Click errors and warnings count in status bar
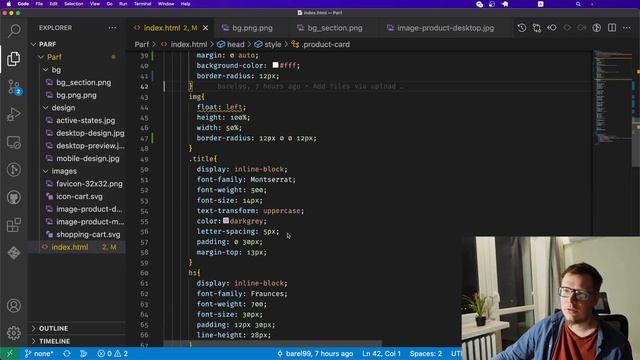640x360 pixels. pyautogui.click(x=113, y=353)
